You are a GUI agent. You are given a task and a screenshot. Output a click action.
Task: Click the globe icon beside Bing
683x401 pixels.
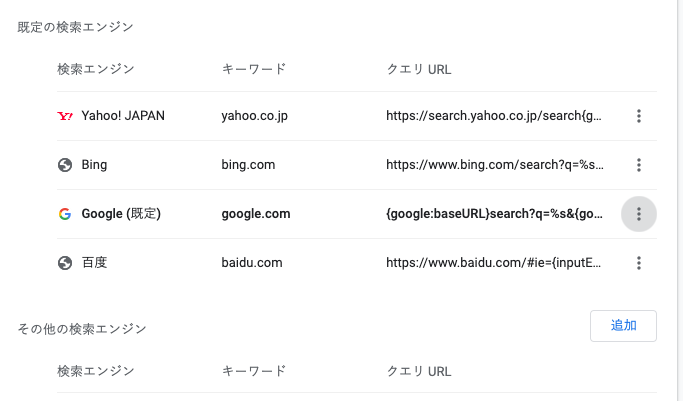coord(65,165)
